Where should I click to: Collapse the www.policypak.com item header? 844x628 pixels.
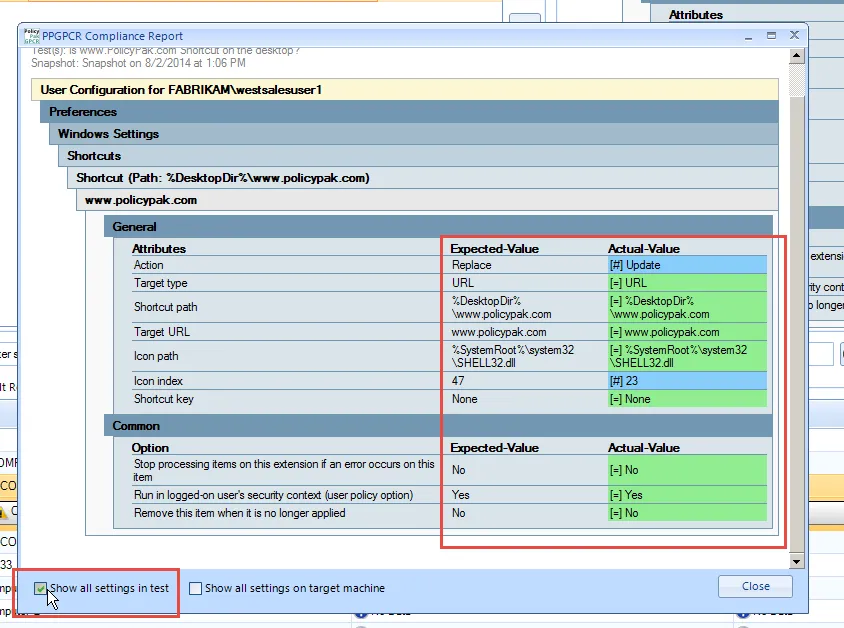click(427, 200)
